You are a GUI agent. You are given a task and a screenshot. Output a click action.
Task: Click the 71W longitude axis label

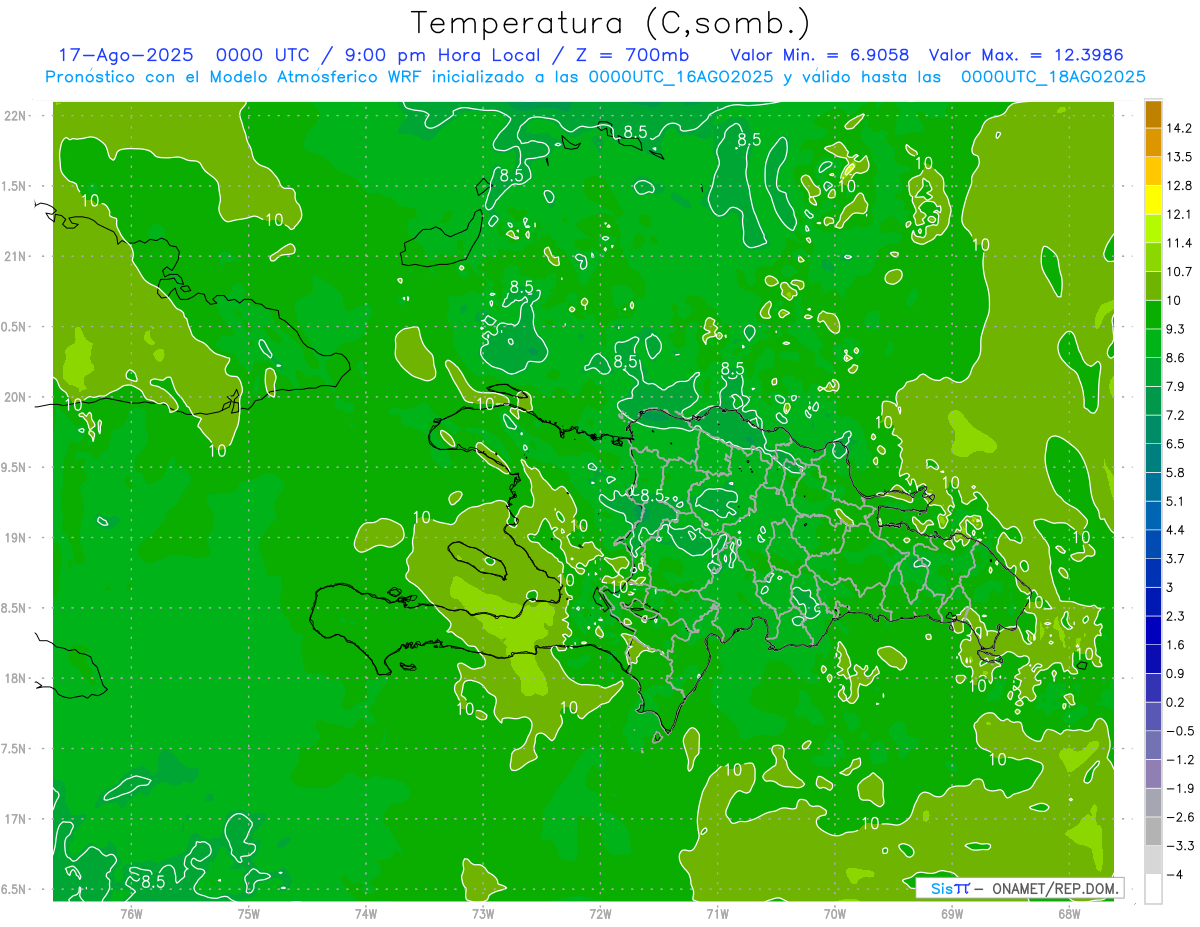pyautogui.click(x=718, y=914)
